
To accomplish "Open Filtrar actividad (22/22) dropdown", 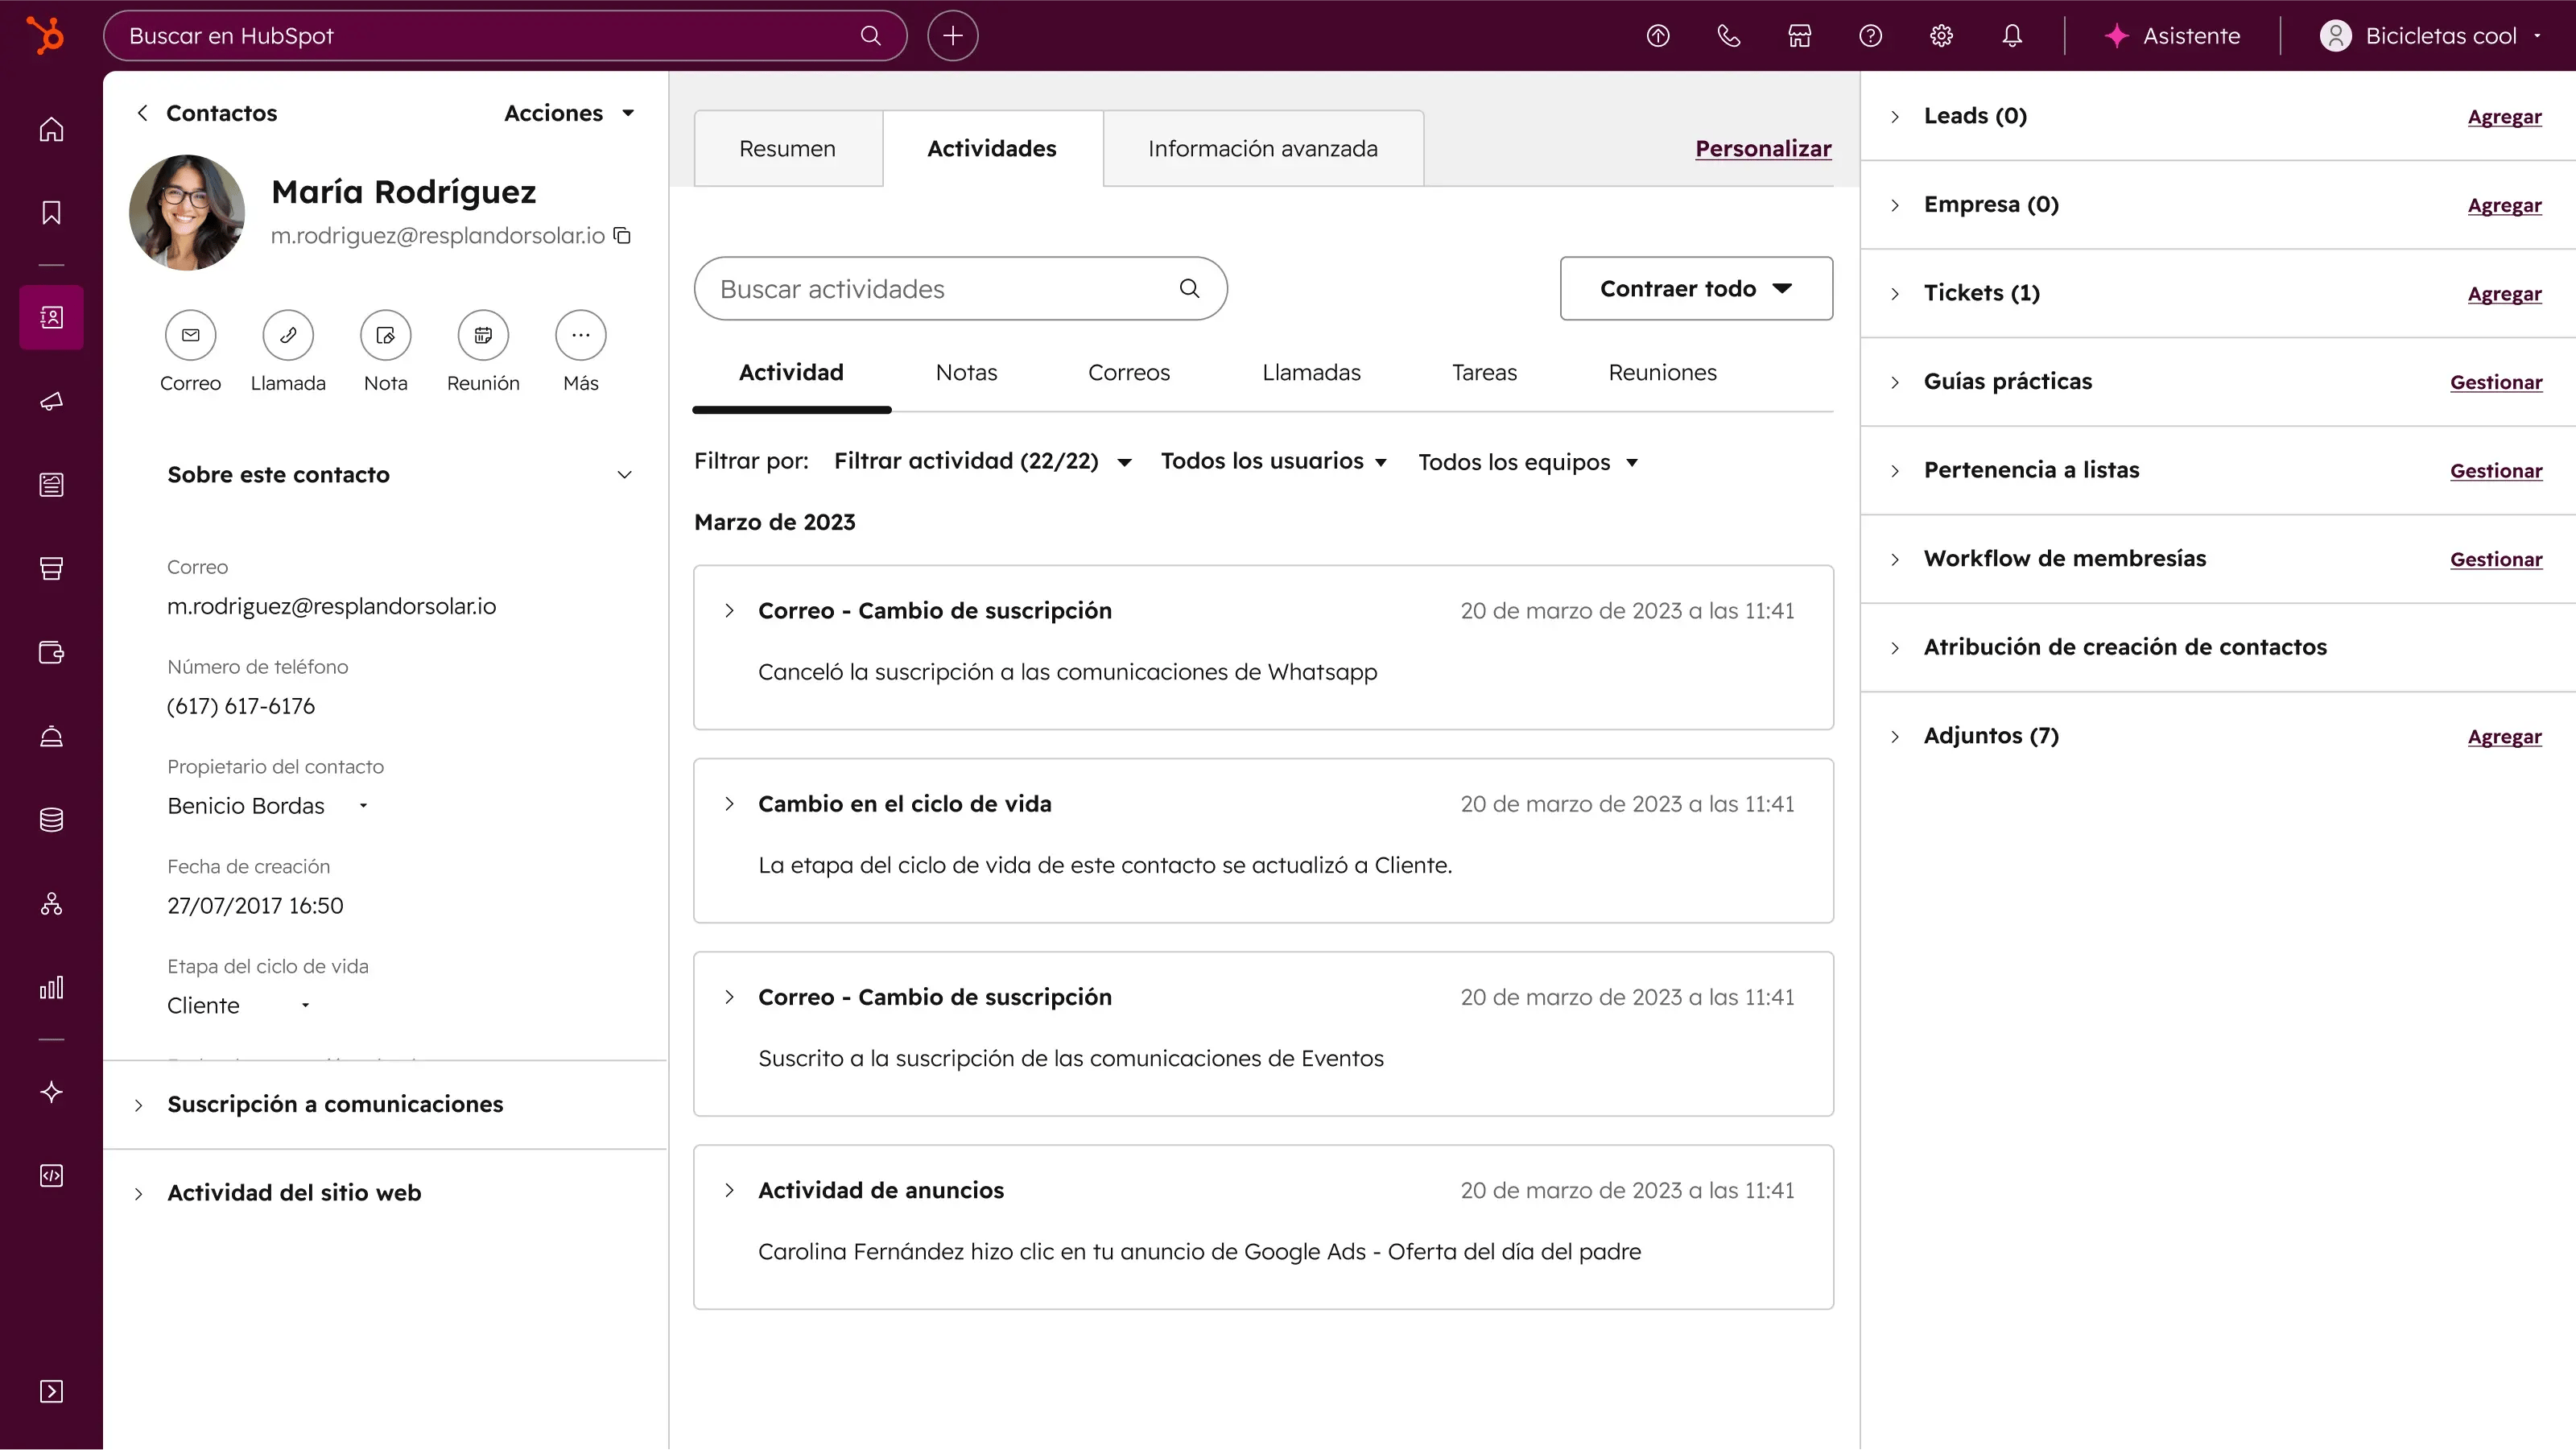I will tap(982, 461).
